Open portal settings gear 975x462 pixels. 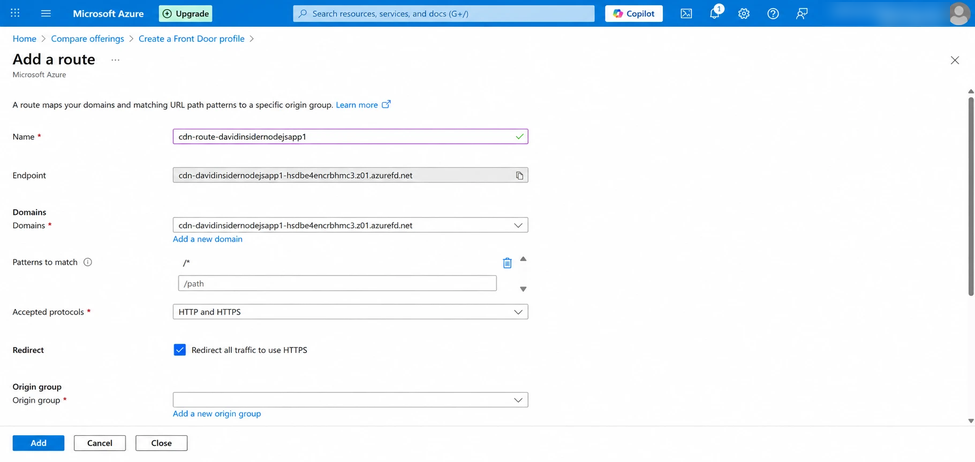tap(744, 13)
